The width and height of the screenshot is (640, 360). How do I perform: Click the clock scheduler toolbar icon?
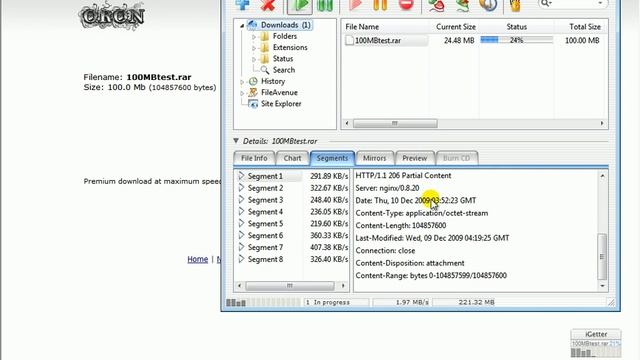coord(488,5)
